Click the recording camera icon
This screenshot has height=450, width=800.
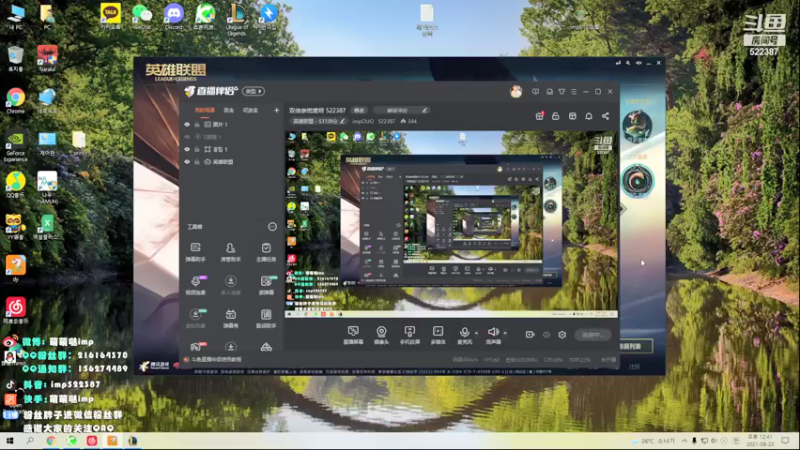coord(530,335)
